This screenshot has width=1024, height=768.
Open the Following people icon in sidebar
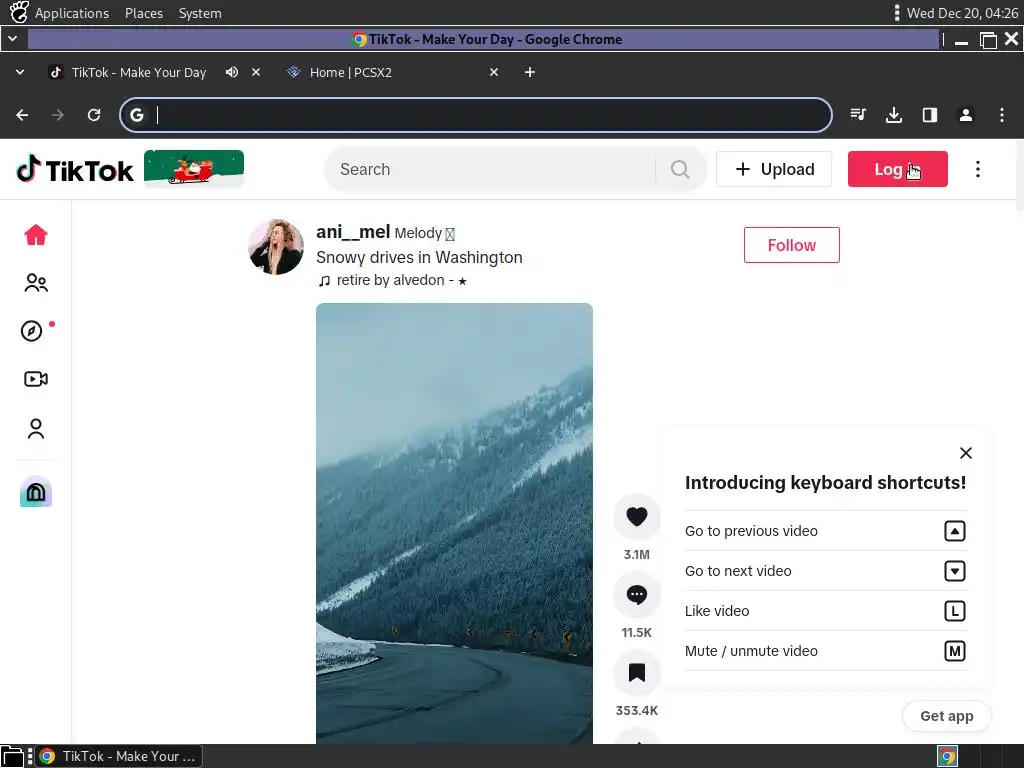(x=36, y=283)
